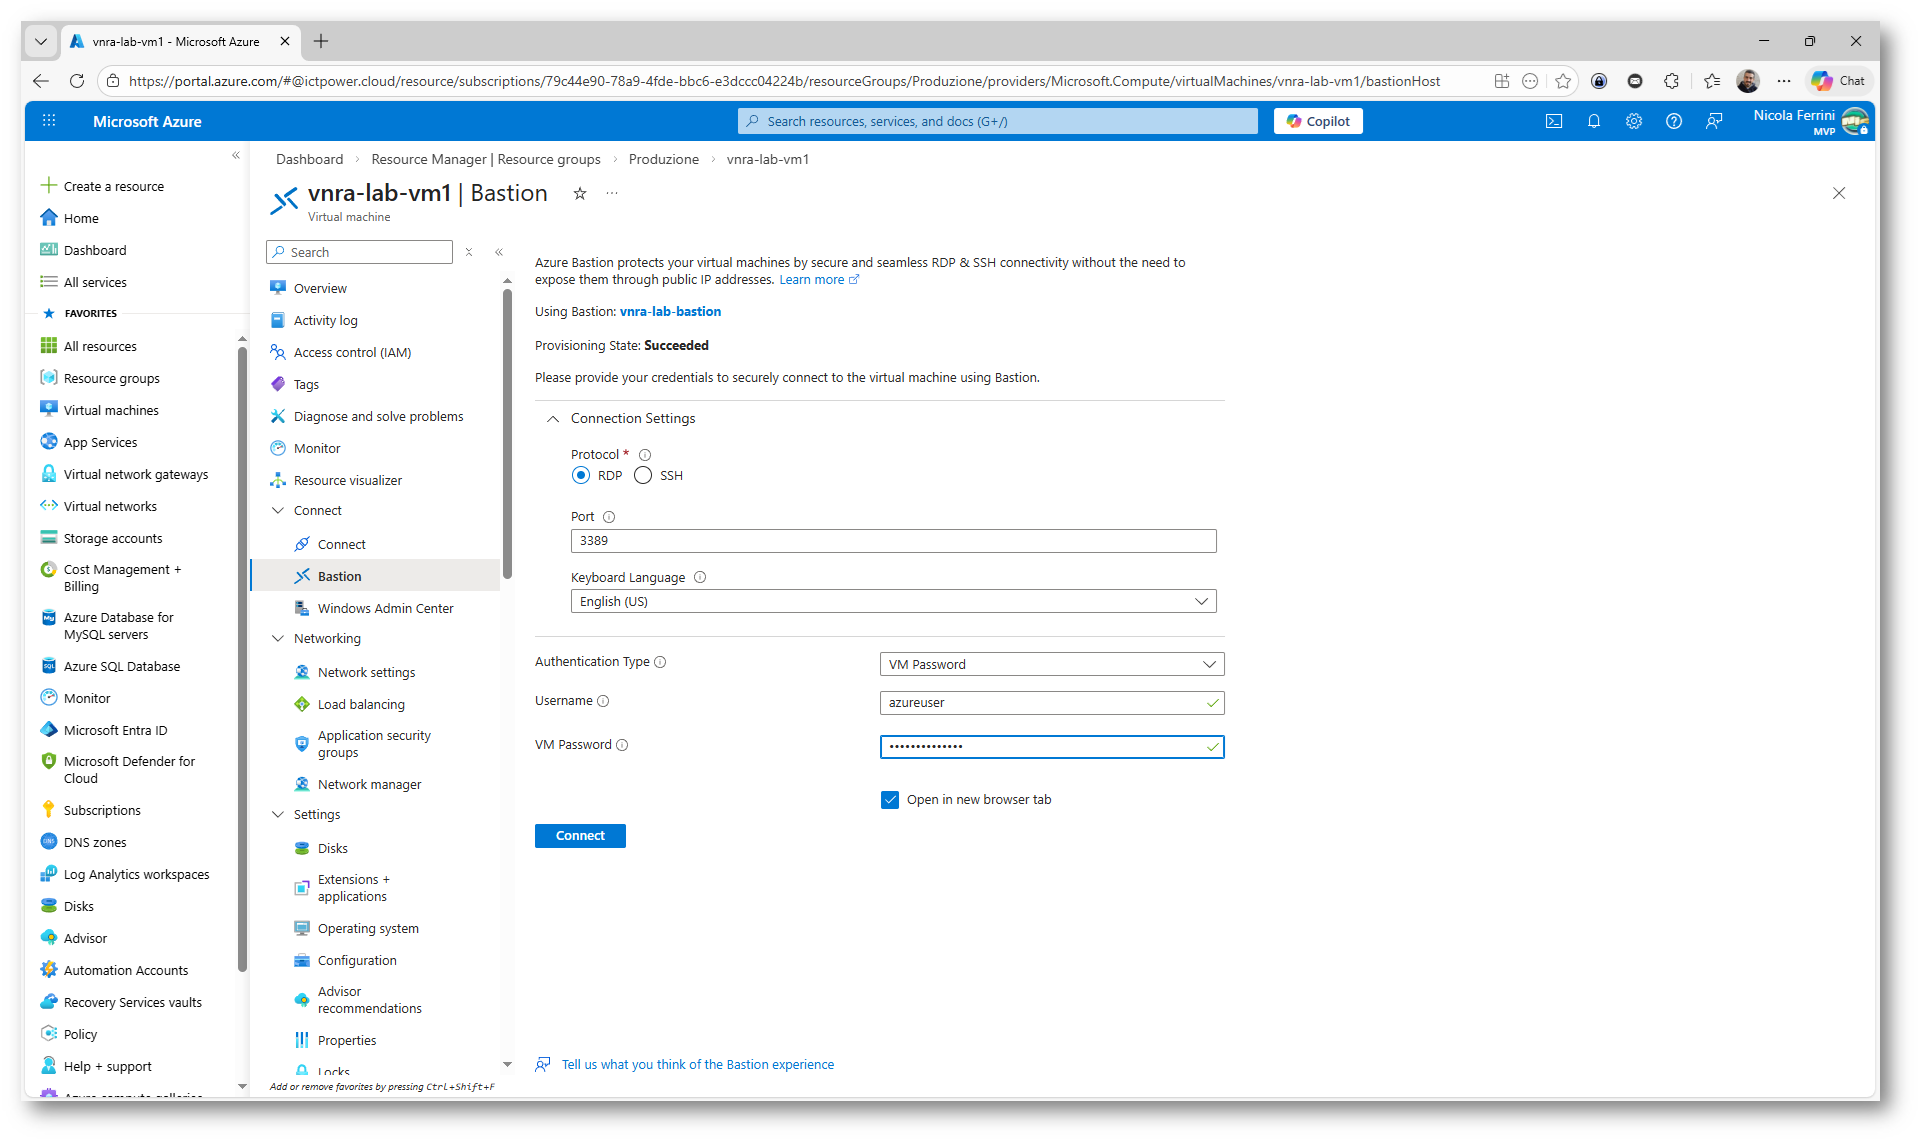Click the Port info icon
The image size is (1922, 1143).
coord(609,517)
